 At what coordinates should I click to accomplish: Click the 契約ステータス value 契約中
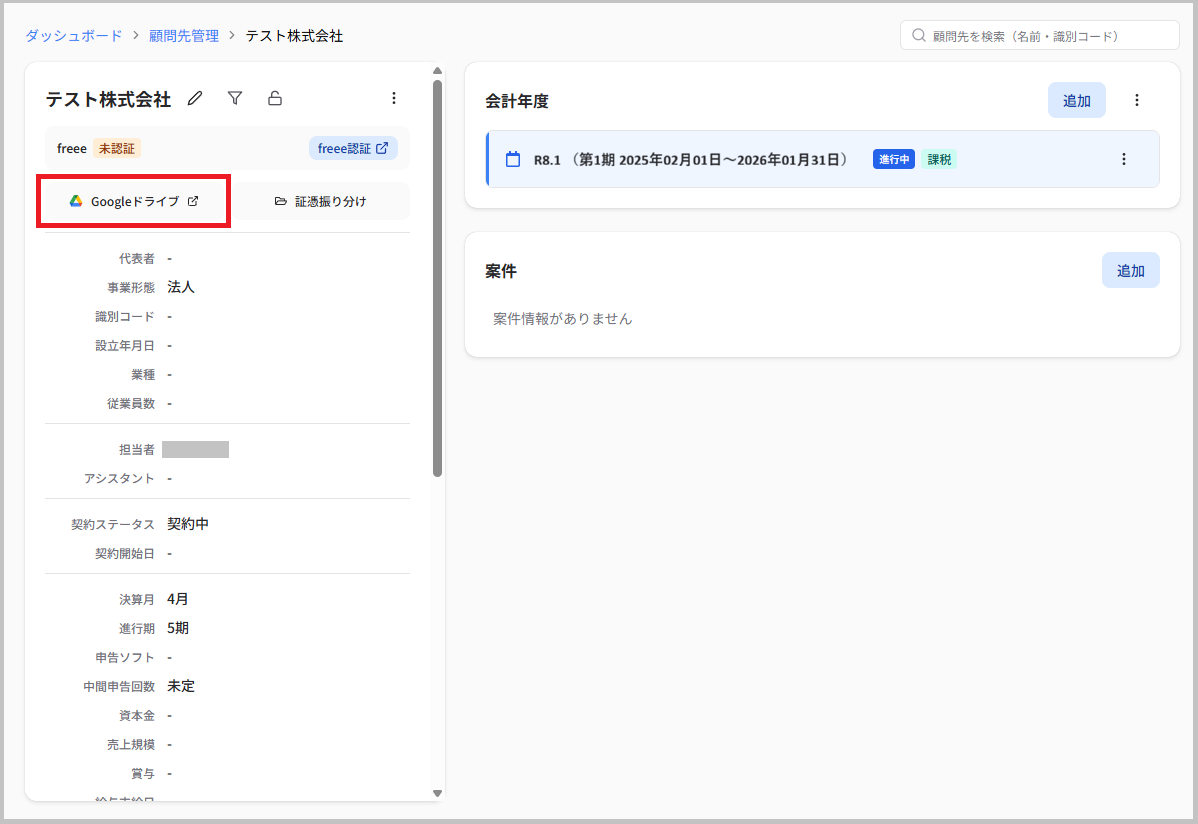[188, 524]
